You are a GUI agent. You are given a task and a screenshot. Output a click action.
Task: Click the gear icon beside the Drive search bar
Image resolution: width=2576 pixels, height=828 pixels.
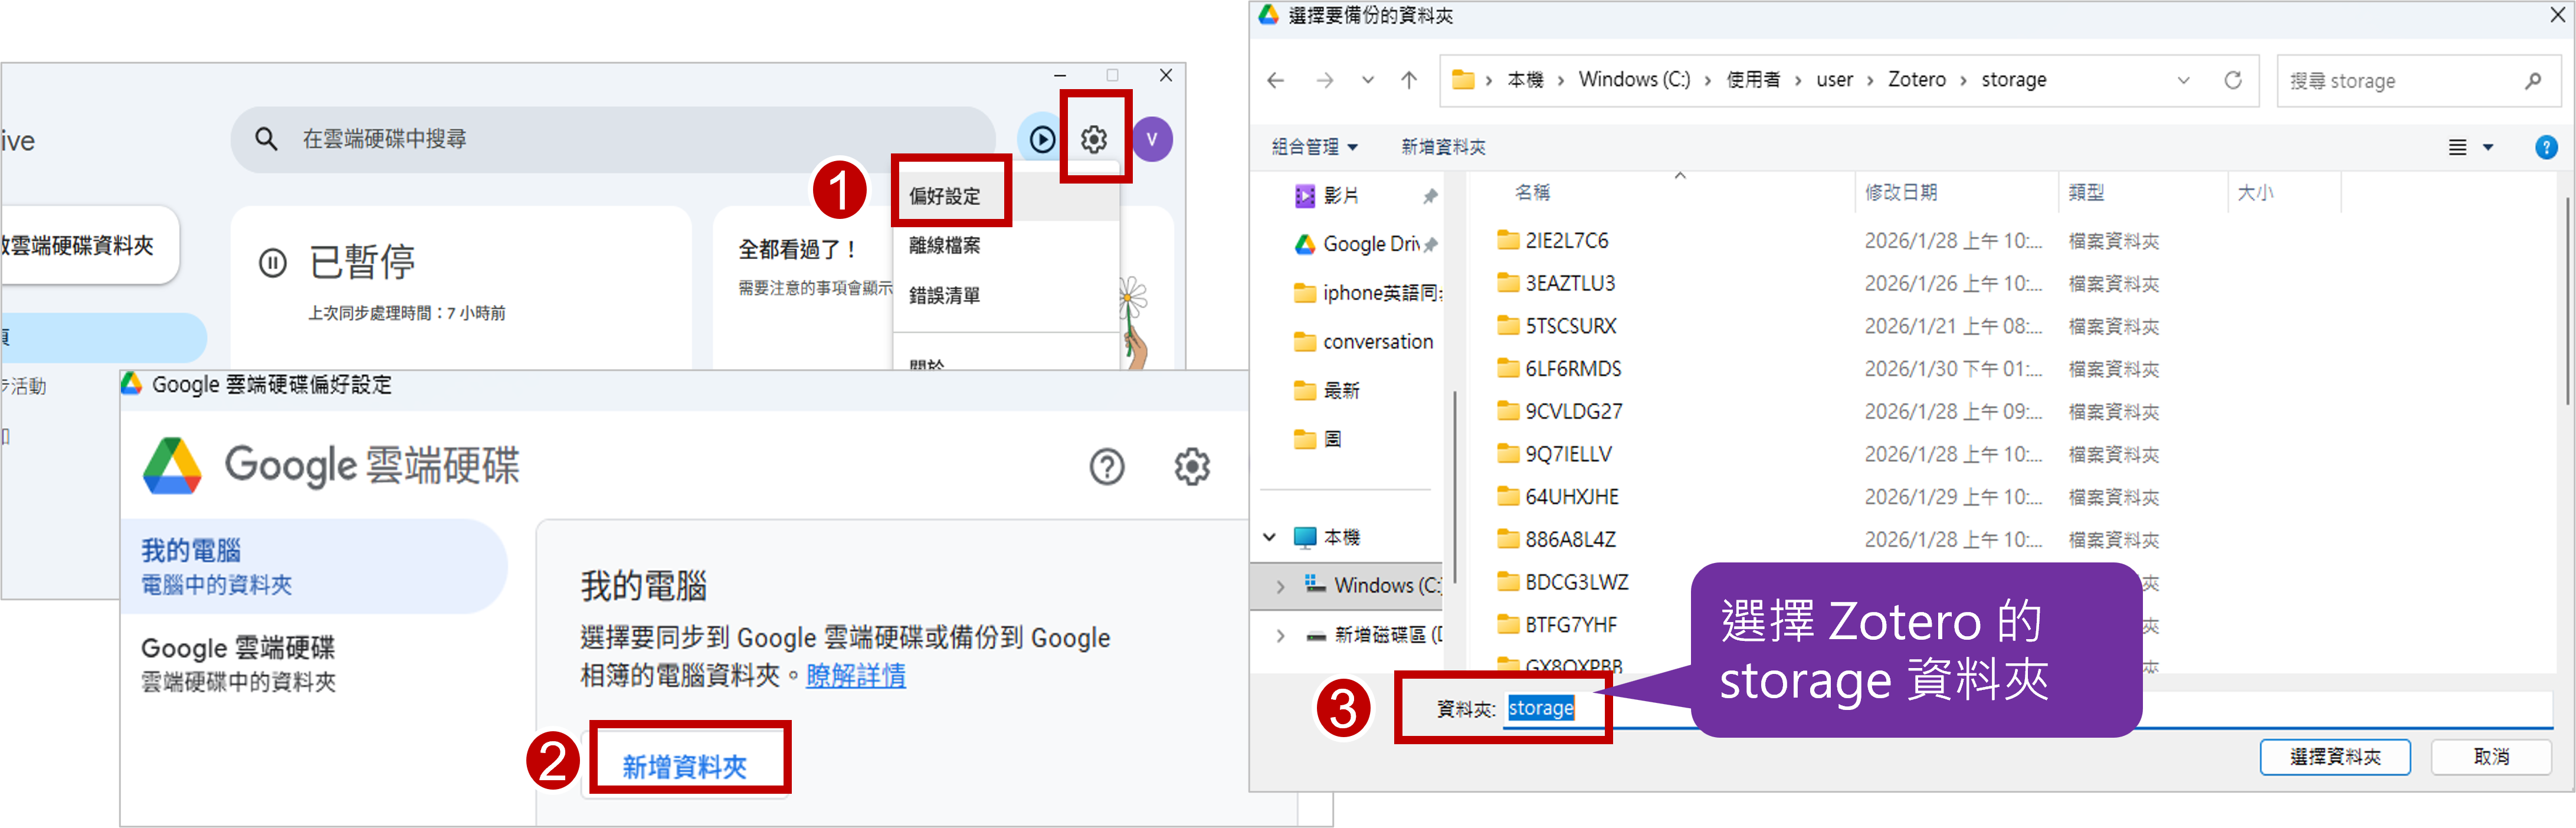(x=1094, y=139)
